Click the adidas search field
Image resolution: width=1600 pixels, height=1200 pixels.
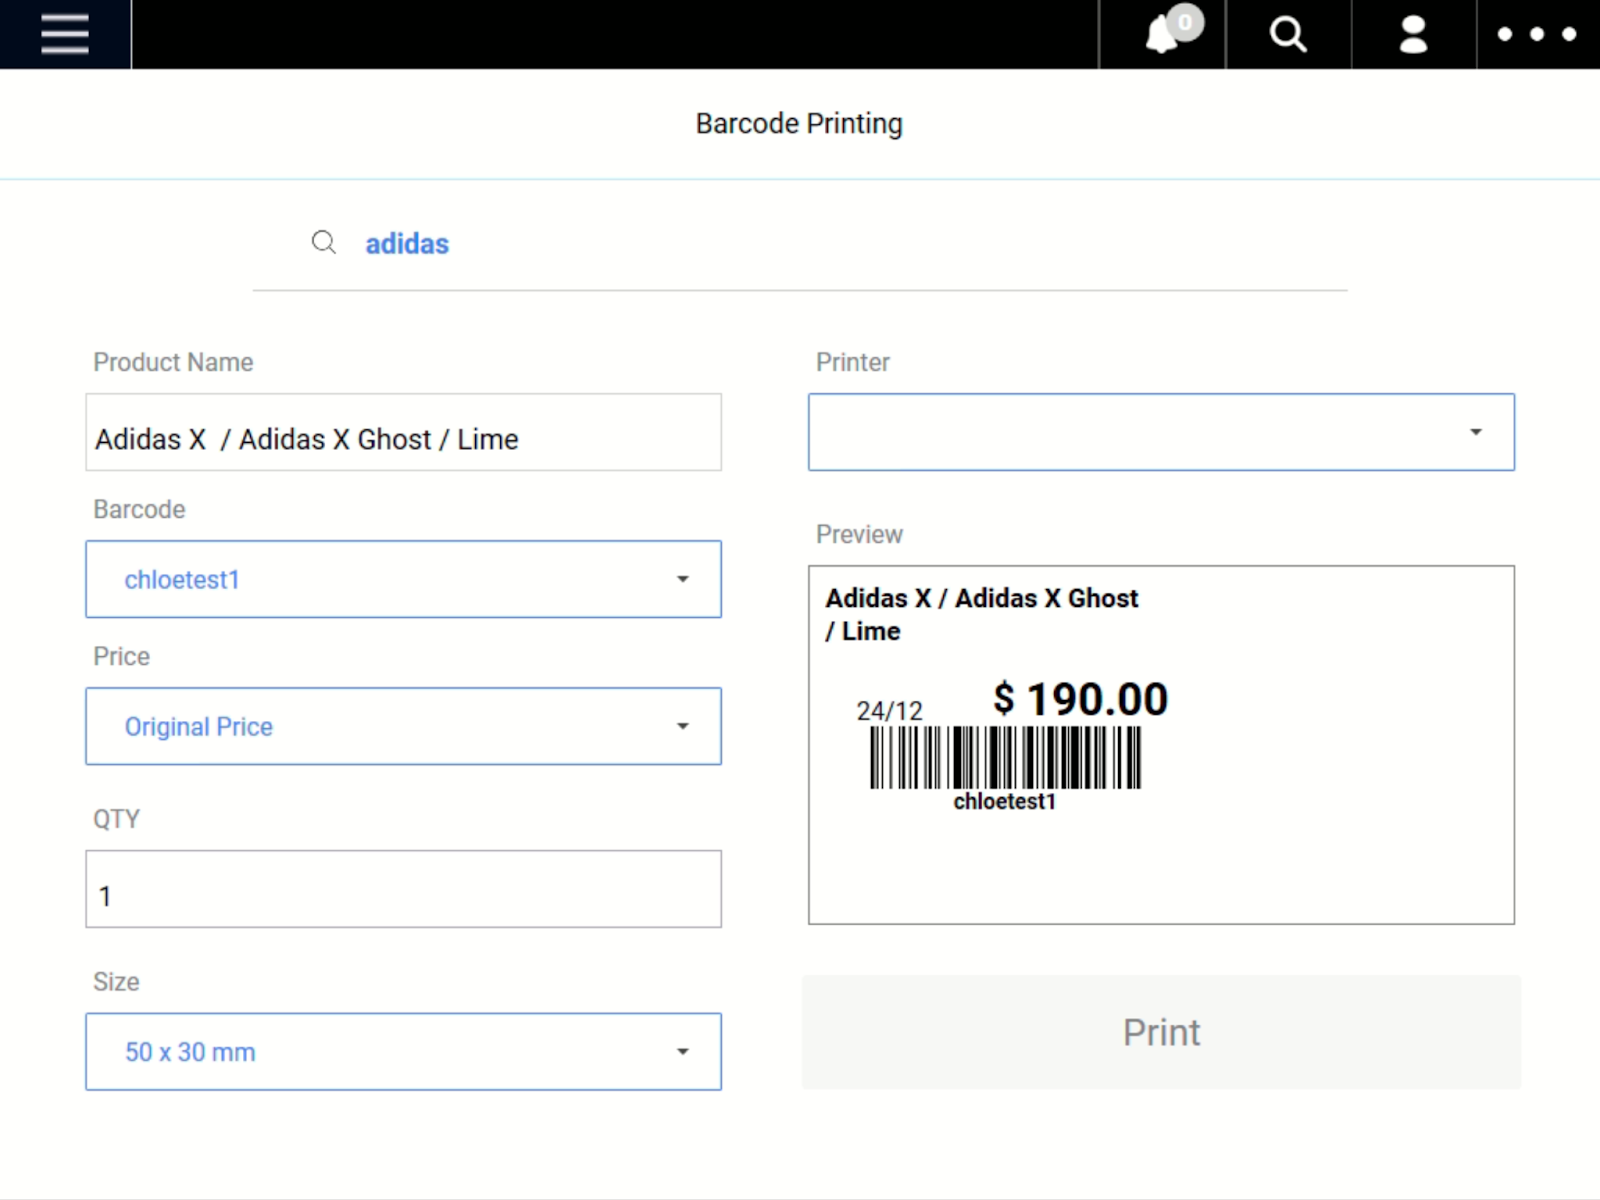[800, 244]
